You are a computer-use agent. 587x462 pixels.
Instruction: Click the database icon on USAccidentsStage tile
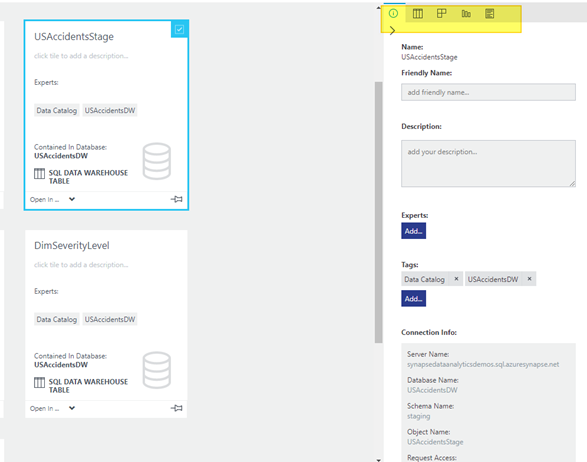[157, 161]
